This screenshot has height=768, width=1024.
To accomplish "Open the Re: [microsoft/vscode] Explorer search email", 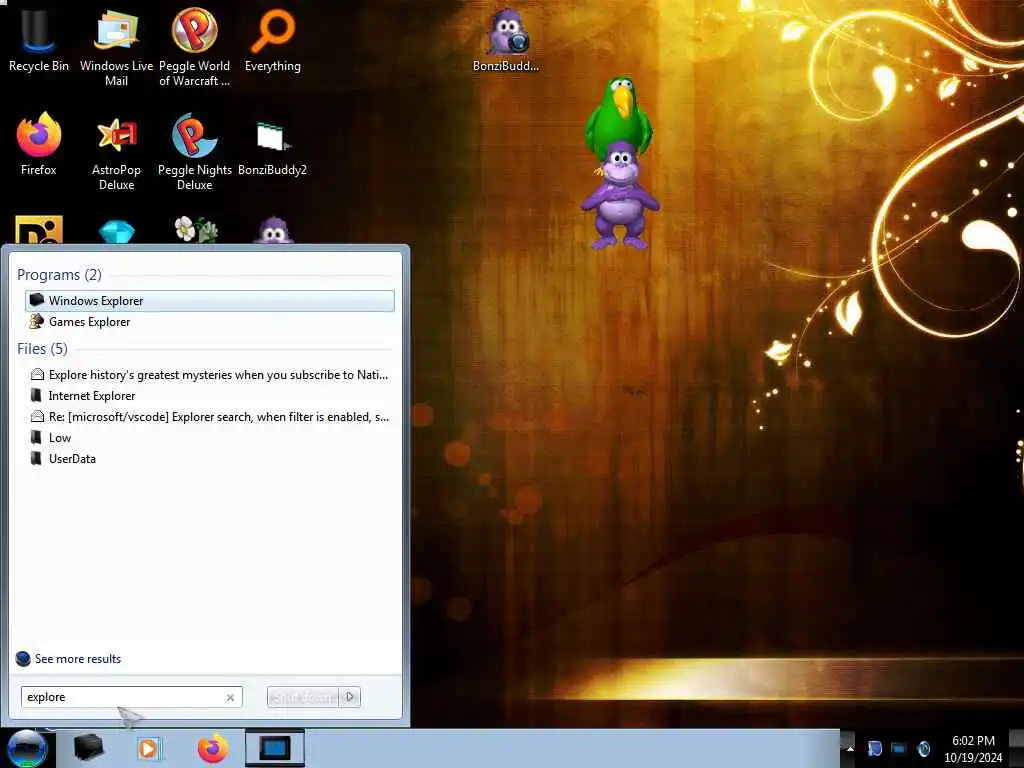I will tap(210, 417).
